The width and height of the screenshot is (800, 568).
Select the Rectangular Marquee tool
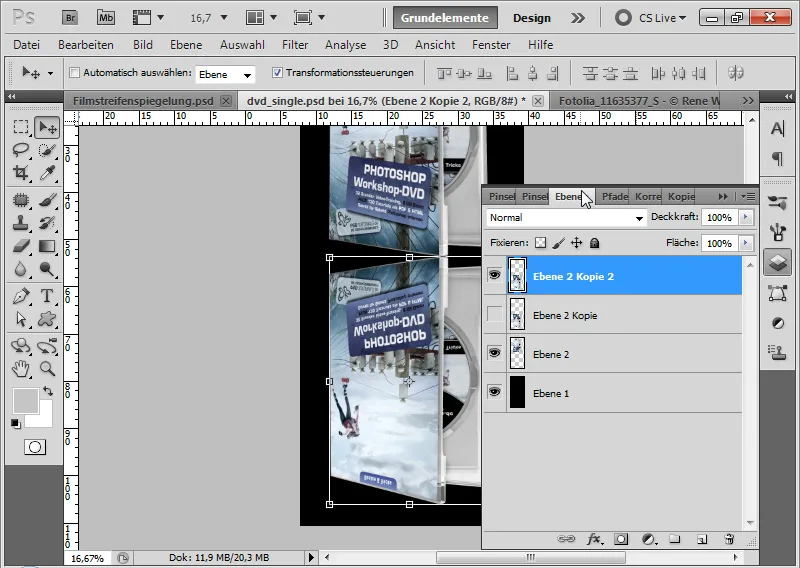[20, 127]
